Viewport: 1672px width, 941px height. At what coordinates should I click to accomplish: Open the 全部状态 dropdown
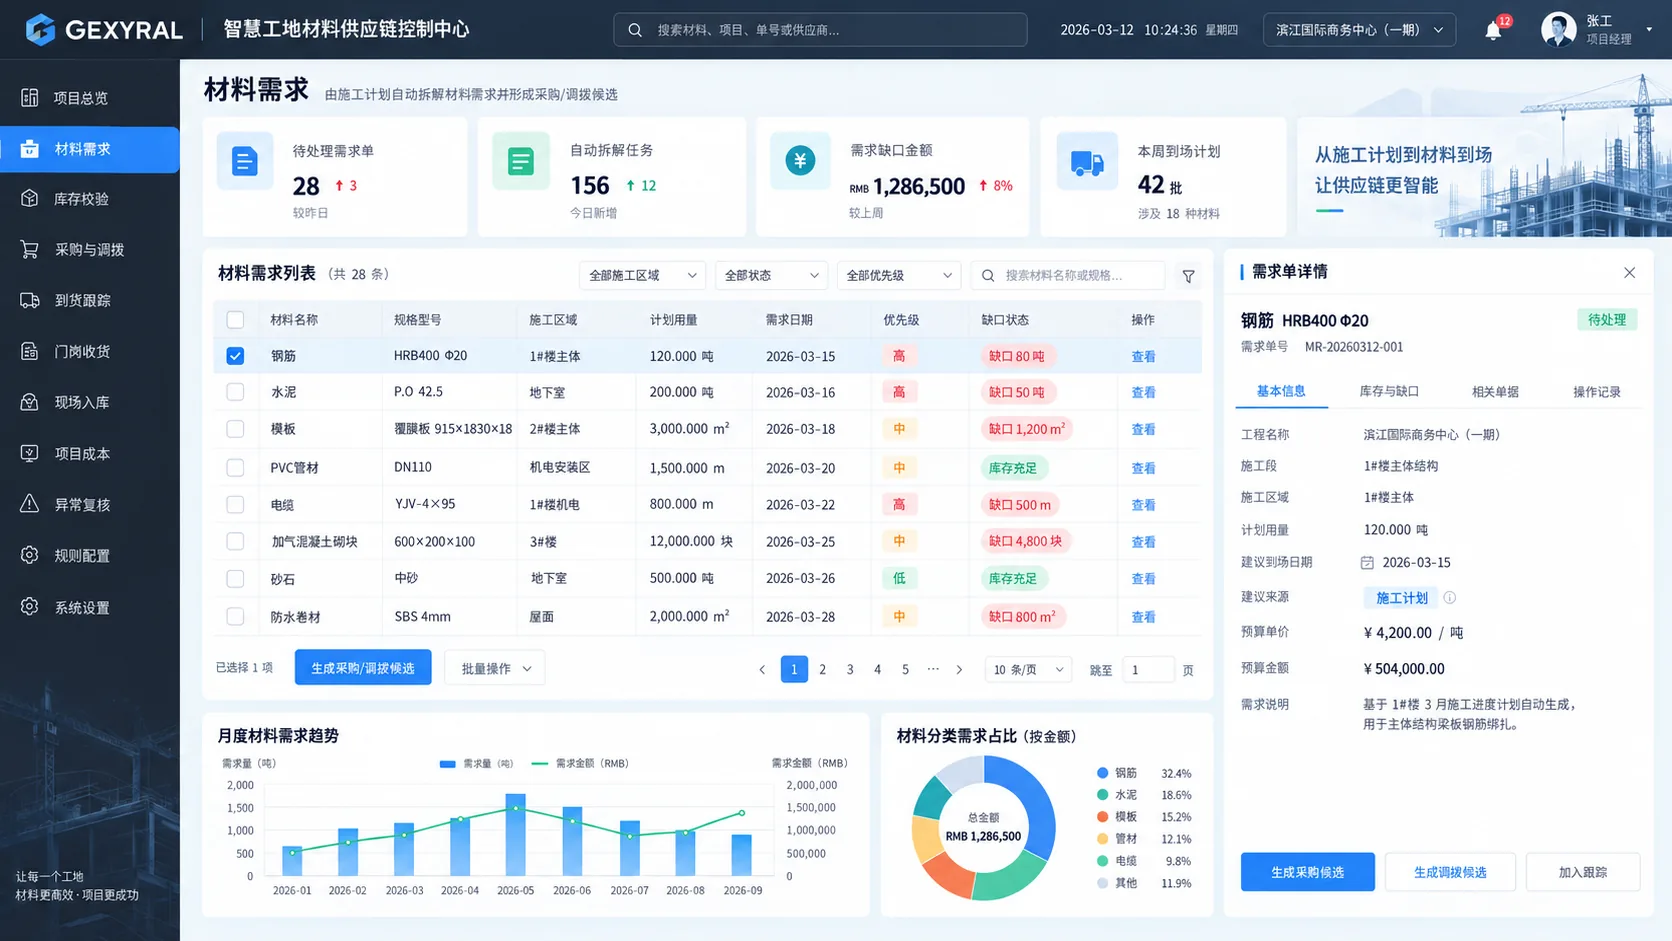[x=771, y=275]
